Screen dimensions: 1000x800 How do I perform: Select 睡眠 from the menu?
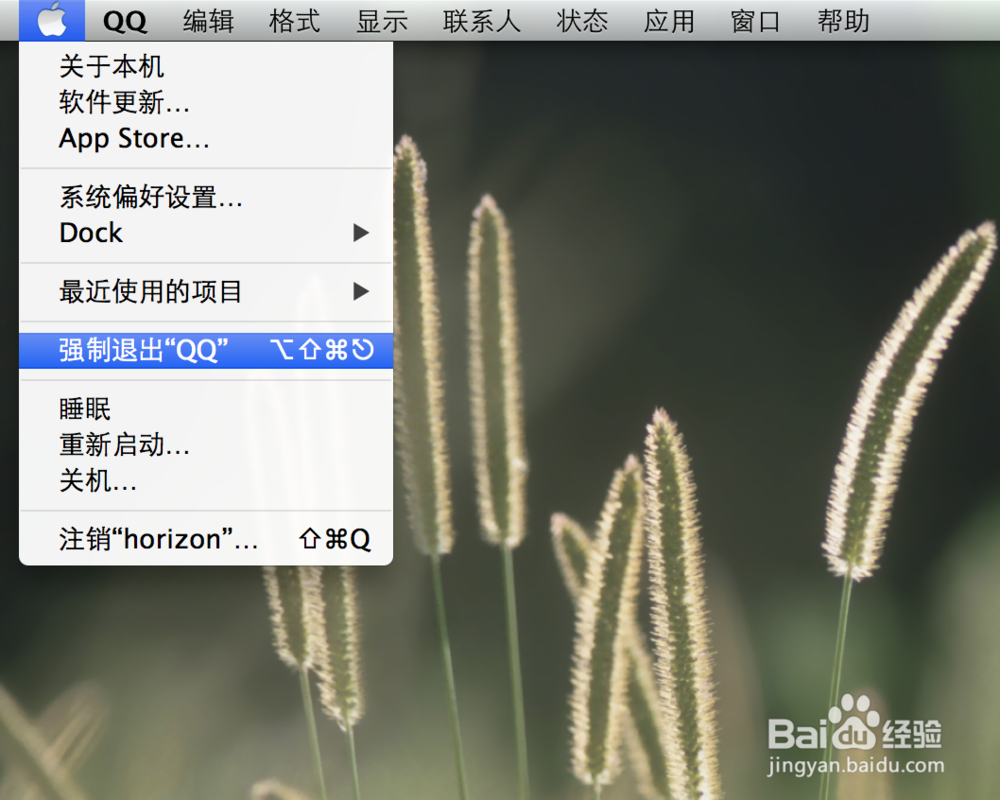[206, 409]
